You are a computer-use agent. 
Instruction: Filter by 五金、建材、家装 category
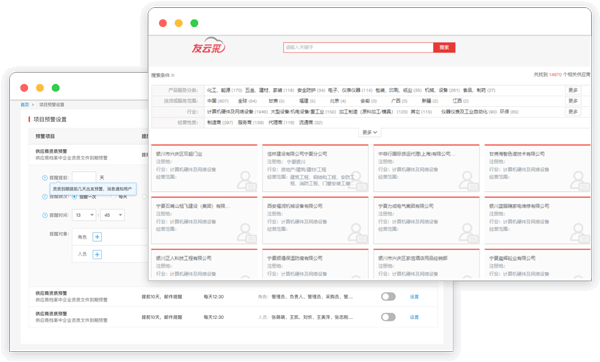[269, 90]
